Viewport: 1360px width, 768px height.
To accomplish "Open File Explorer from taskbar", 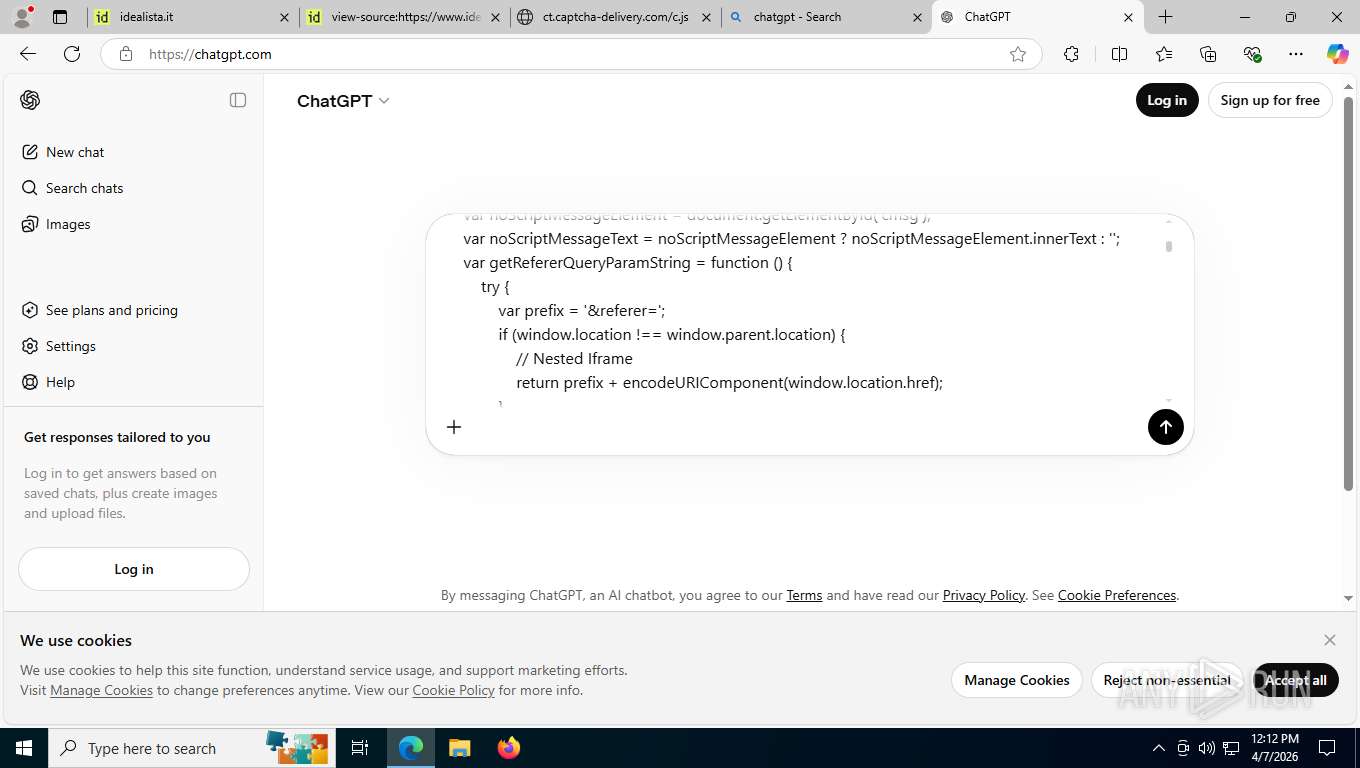I will pyautogui.click(x=459, y=748).
